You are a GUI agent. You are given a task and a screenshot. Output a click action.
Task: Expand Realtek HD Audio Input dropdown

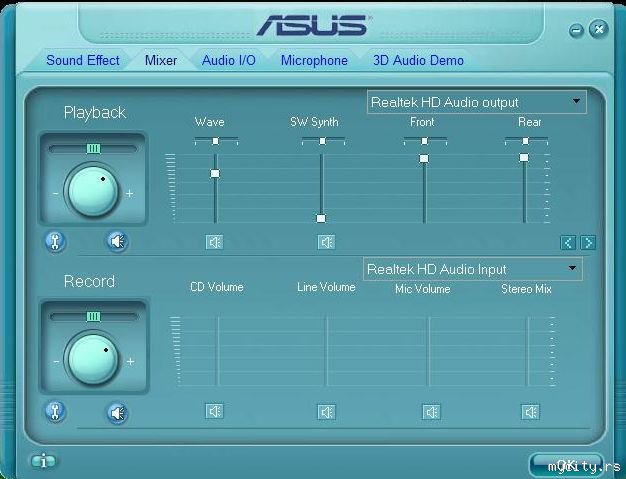pos(473,269)
